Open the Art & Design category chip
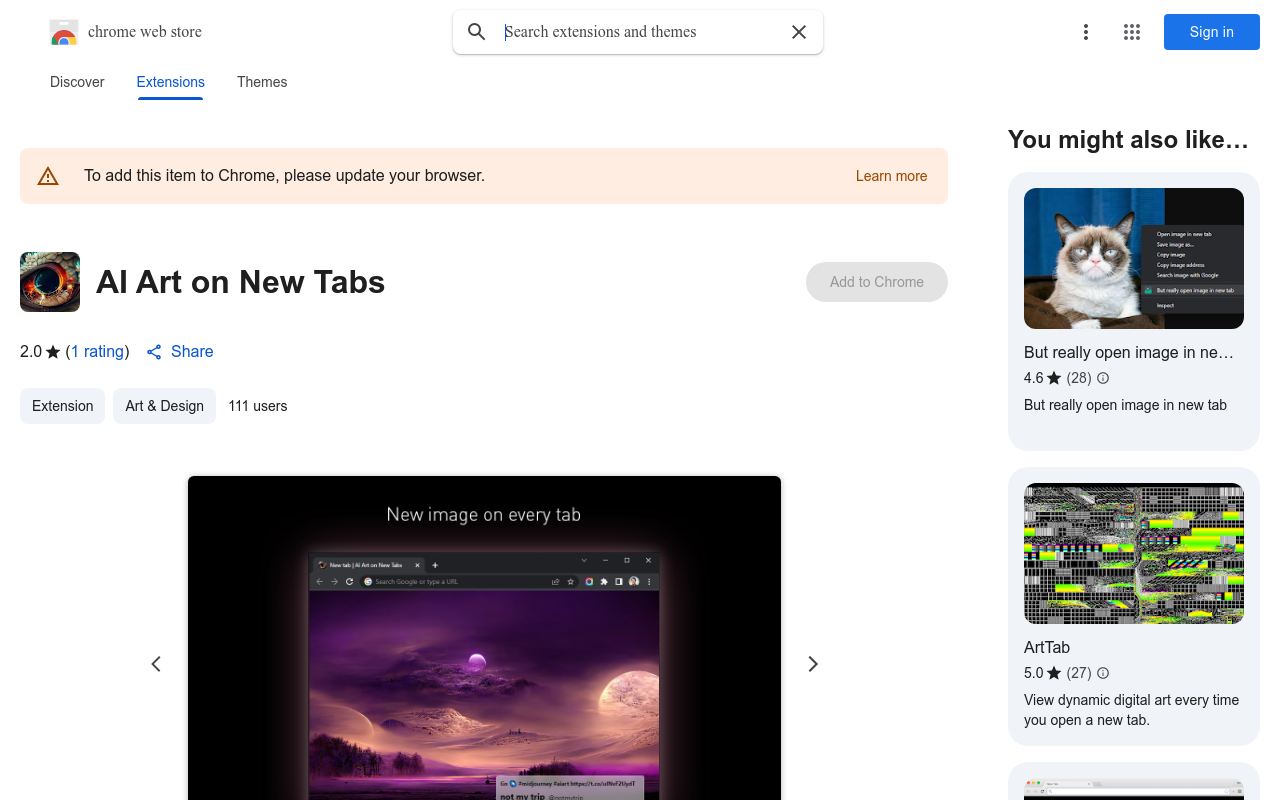This screenshot has width=1280, height=800. click(164, 406)
